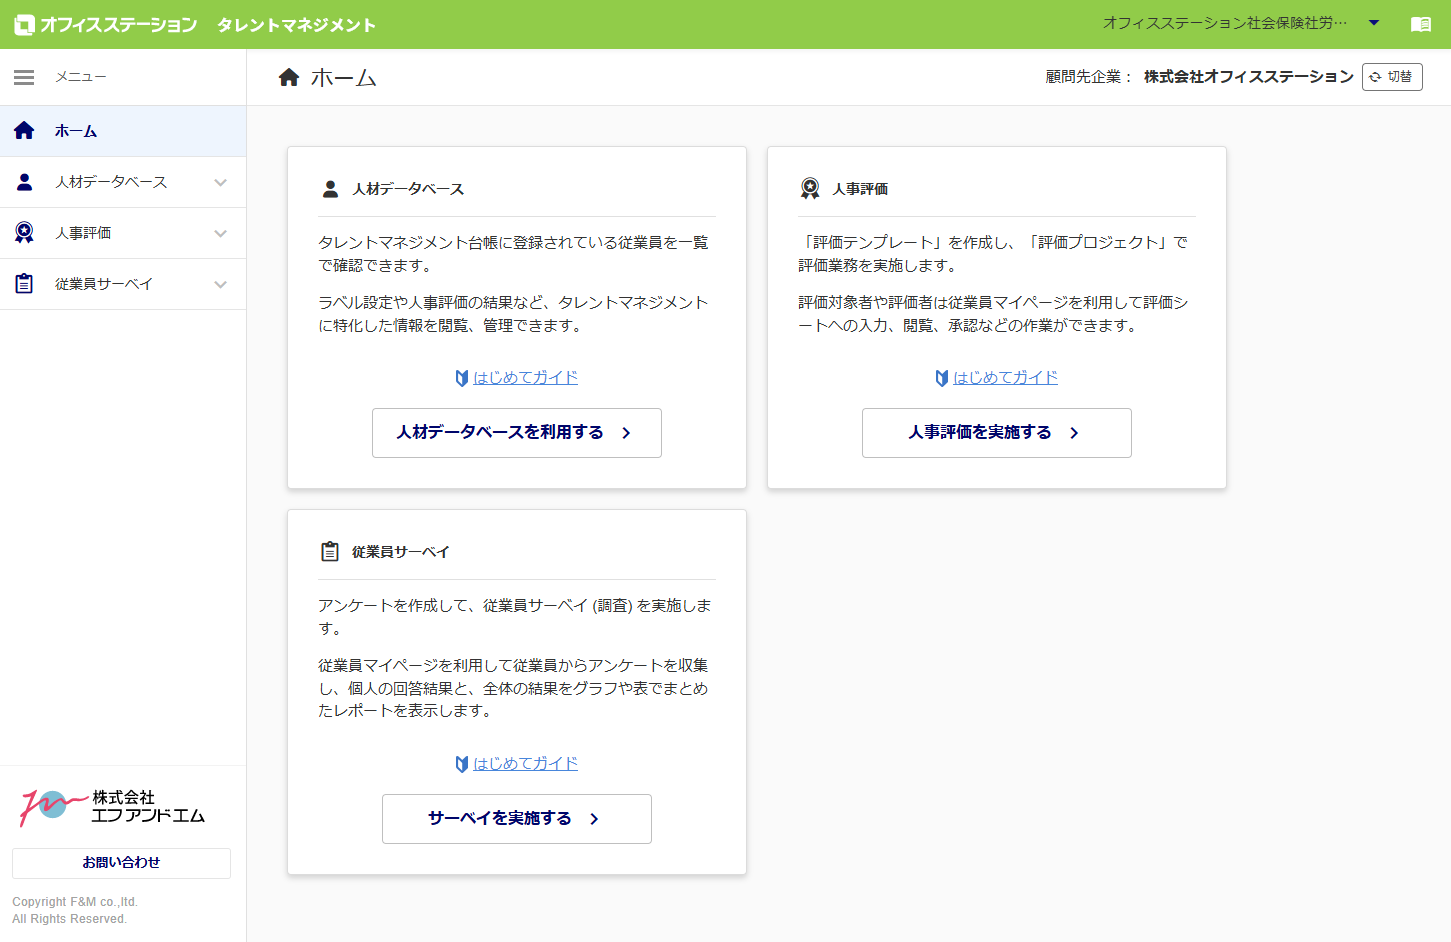
Task: Click the 従業員サーベイ clipboard icon in sidebar
Action: (x=24, y=284)
